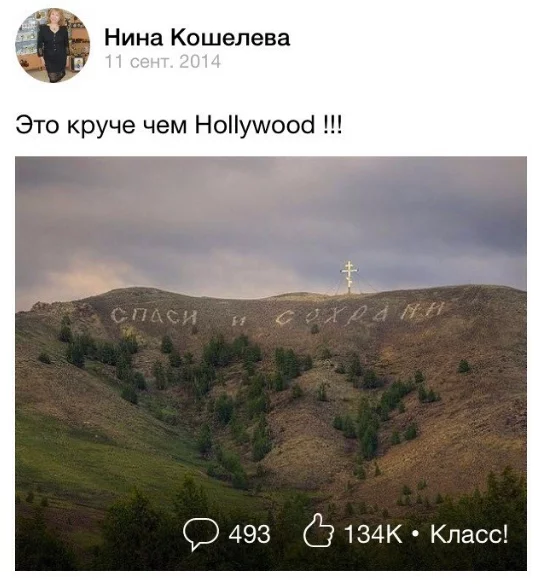Screen dimensions: 540x587
Task: Click the Orthodox cross on the hilltop
Action: click(349, 277)
